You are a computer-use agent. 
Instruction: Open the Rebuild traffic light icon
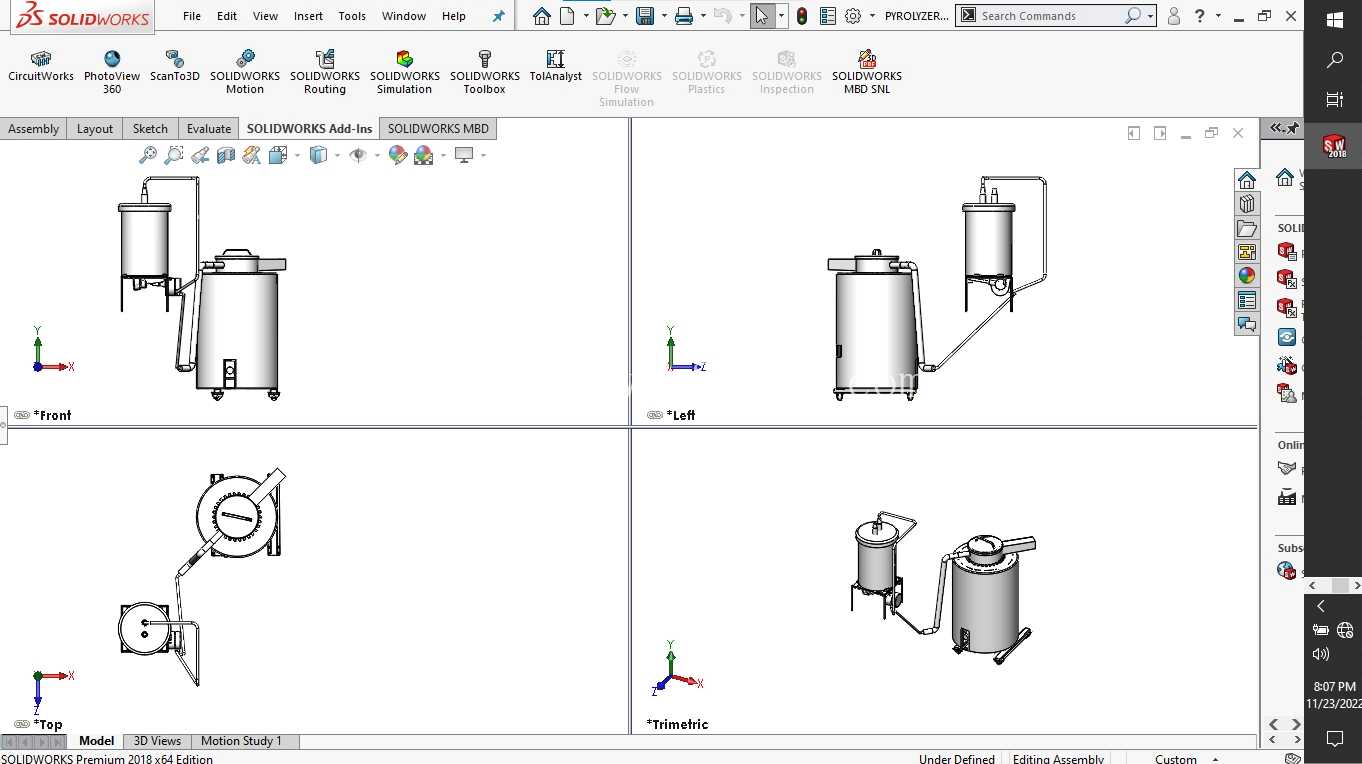(x=802, y=16)
